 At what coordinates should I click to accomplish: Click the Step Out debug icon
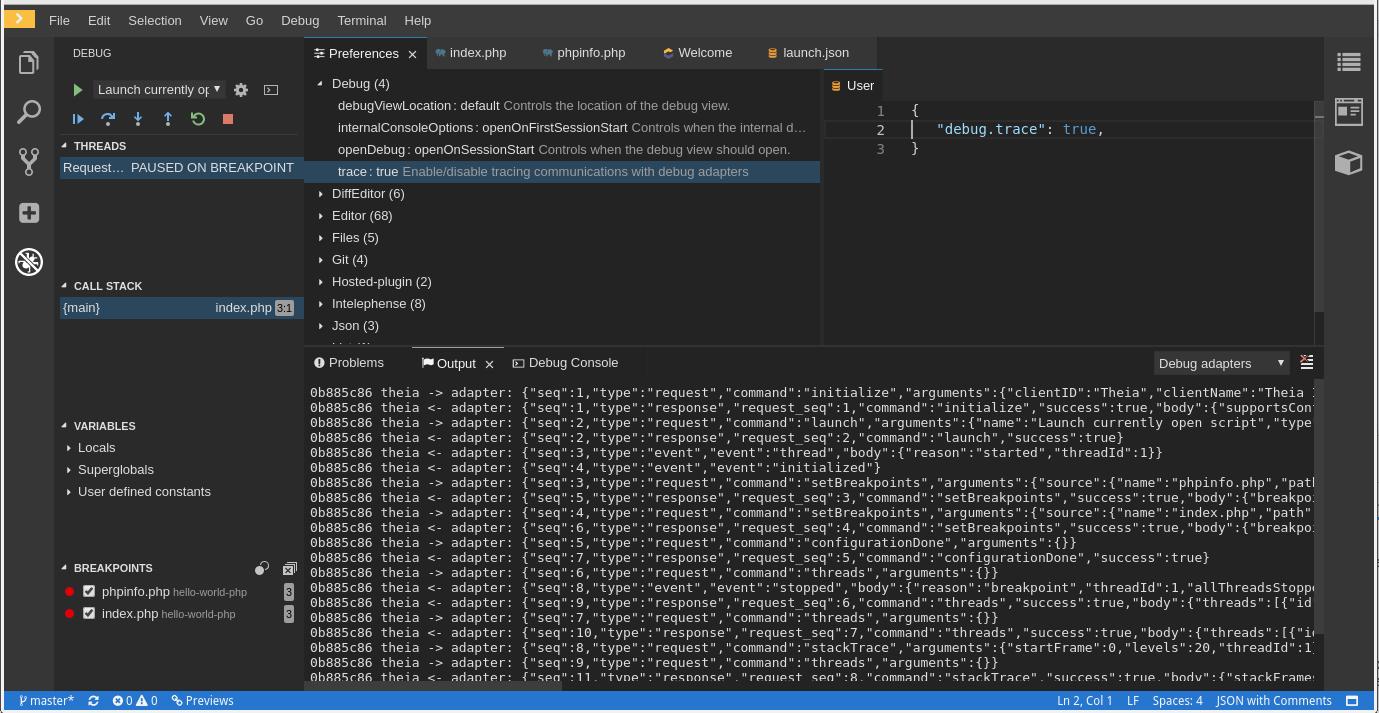click(x=168, y=119)
